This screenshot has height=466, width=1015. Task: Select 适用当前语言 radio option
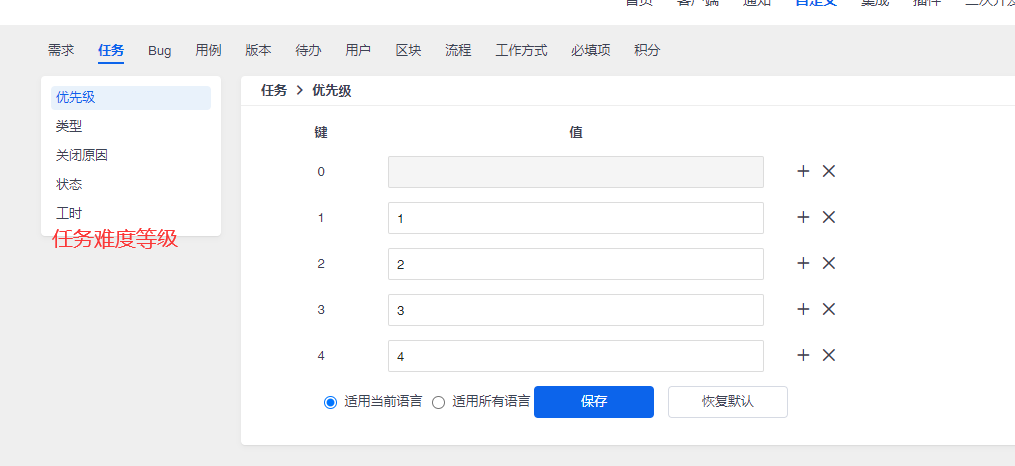point(331,402)
